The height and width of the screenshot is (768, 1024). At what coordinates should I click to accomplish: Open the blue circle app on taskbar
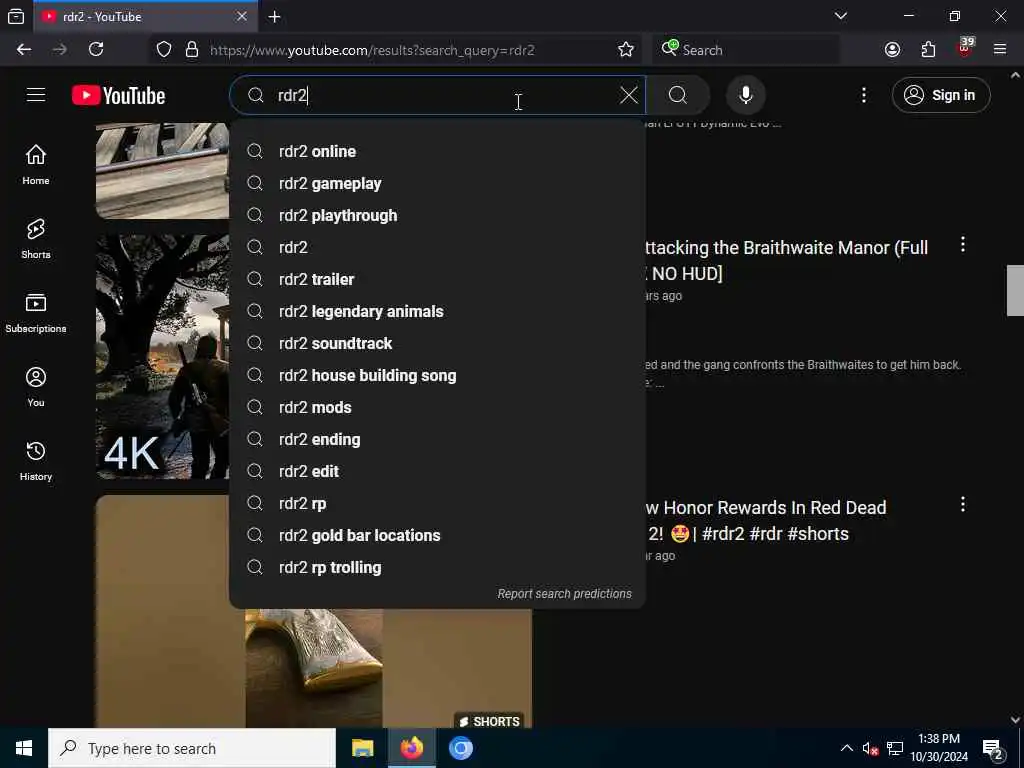tap(460, 748)
